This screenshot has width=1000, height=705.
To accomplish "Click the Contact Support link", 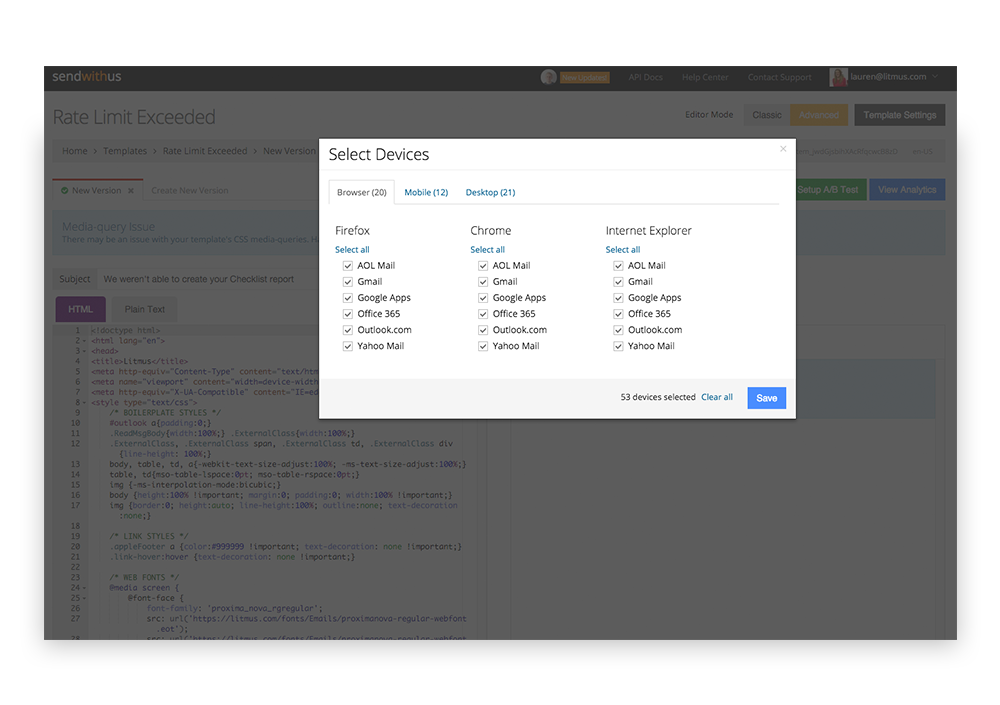I will (779, 77).
